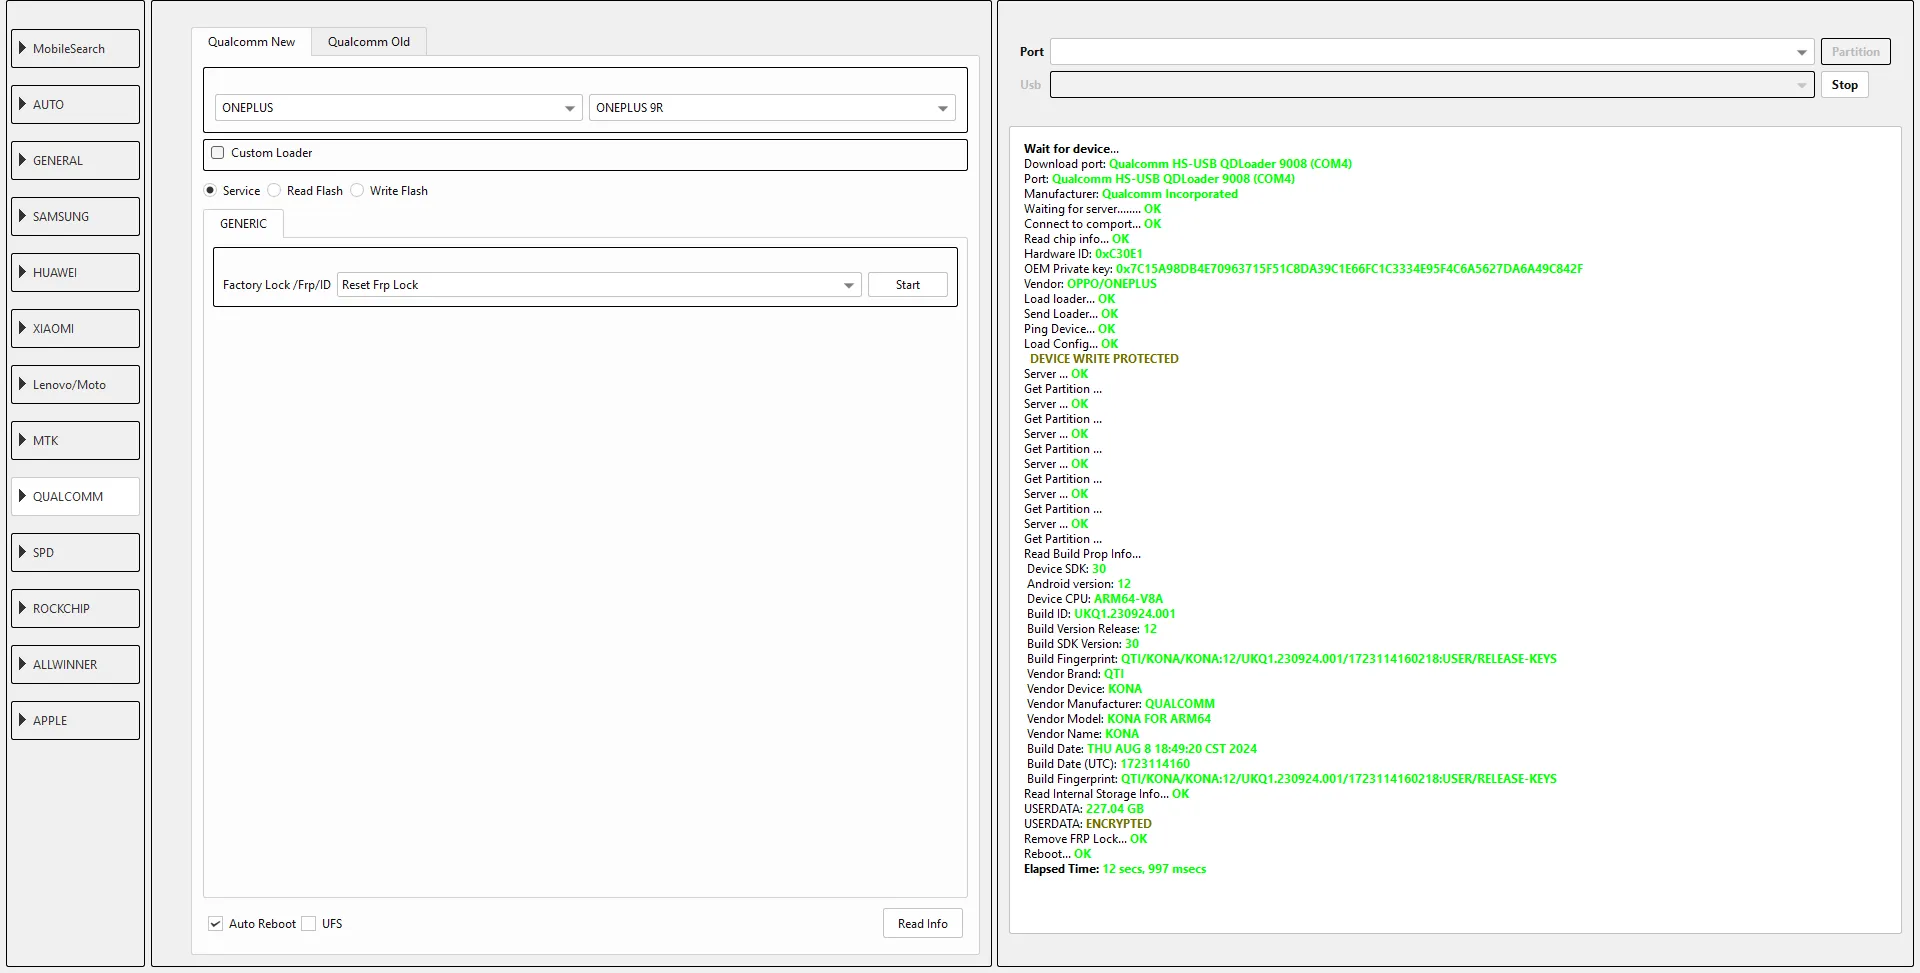Viewport: 1920px width, 973px height.
Task: Switch to the Qualcomm Old tab
Action: [x=368, y=42]
